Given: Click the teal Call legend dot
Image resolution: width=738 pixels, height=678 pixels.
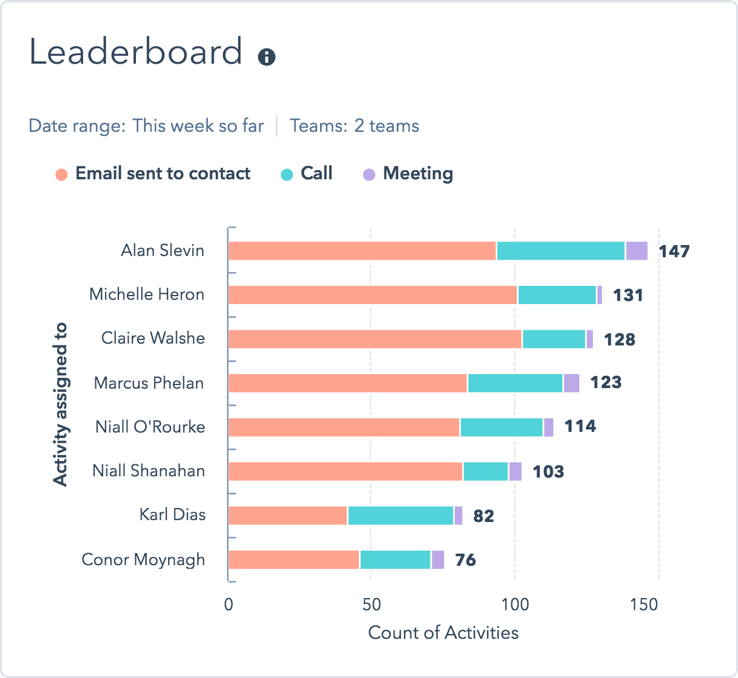Looking at the screenshot, I should click(287, 175).
